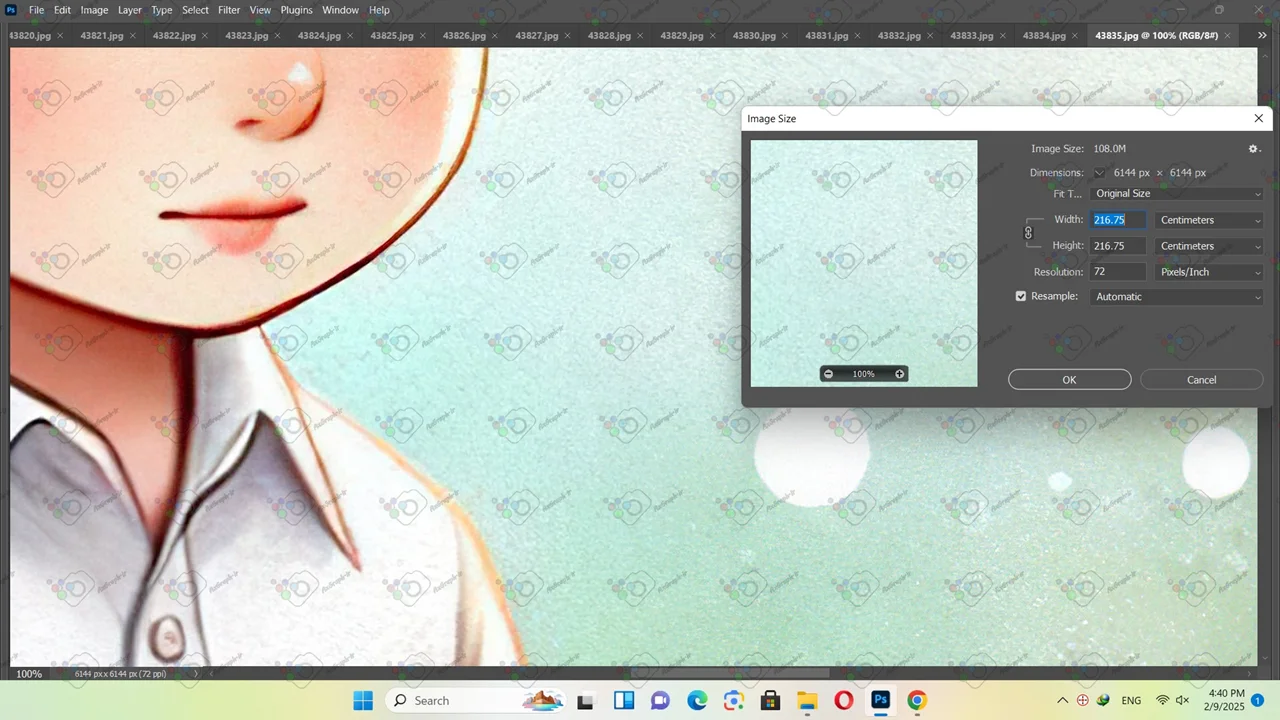The width and height of the screenshot is (1280, 720).
Task: Confirm with the OK button
Action: point(1069,380)
